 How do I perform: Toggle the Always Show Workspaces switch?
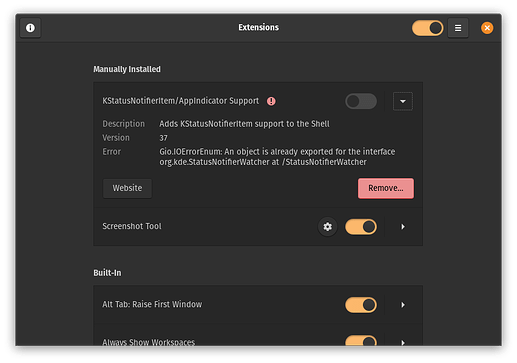pyautogui.click(x=361, y=341)
